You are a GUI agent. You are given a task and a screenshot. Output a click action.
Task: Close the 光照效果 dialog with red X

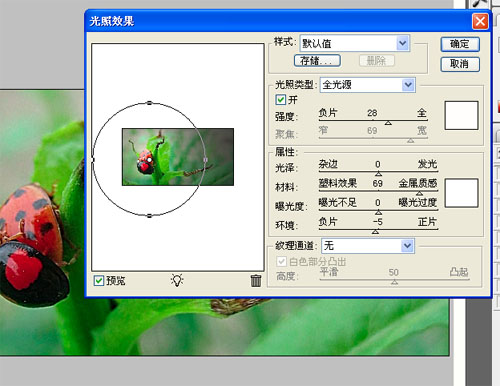[x=480, y=22]
